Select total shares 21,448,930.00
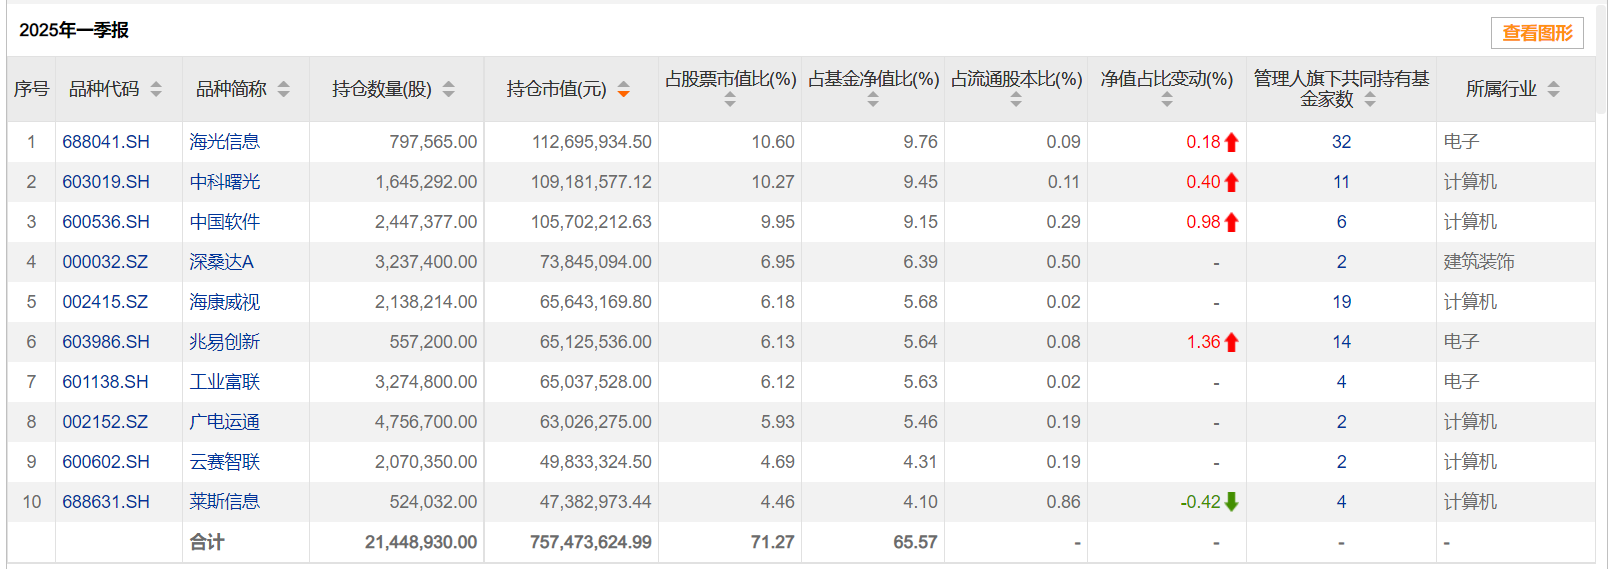 pyautogui.click(x=421, y=542)
